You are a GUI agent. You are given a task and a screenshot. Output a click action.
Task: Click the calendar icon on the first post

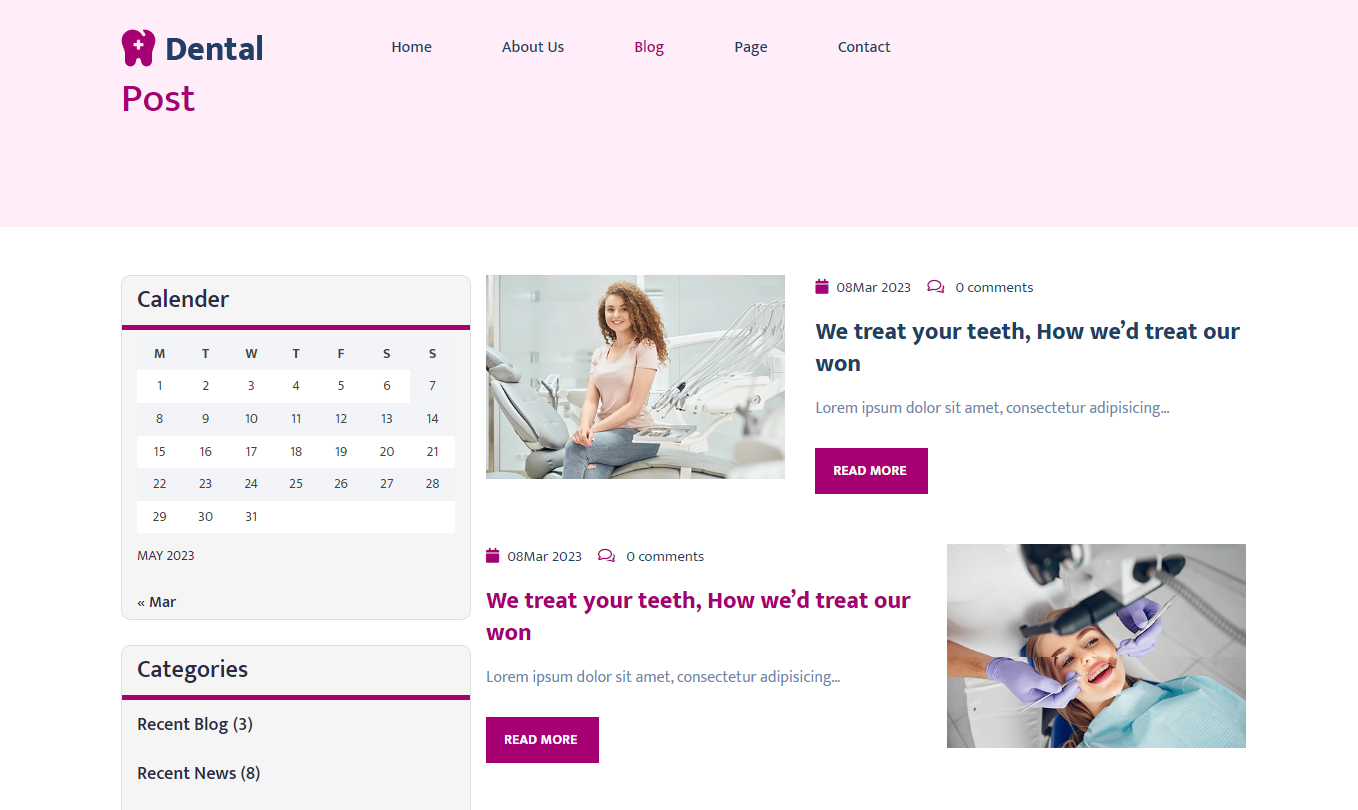[x=822, y=287]
